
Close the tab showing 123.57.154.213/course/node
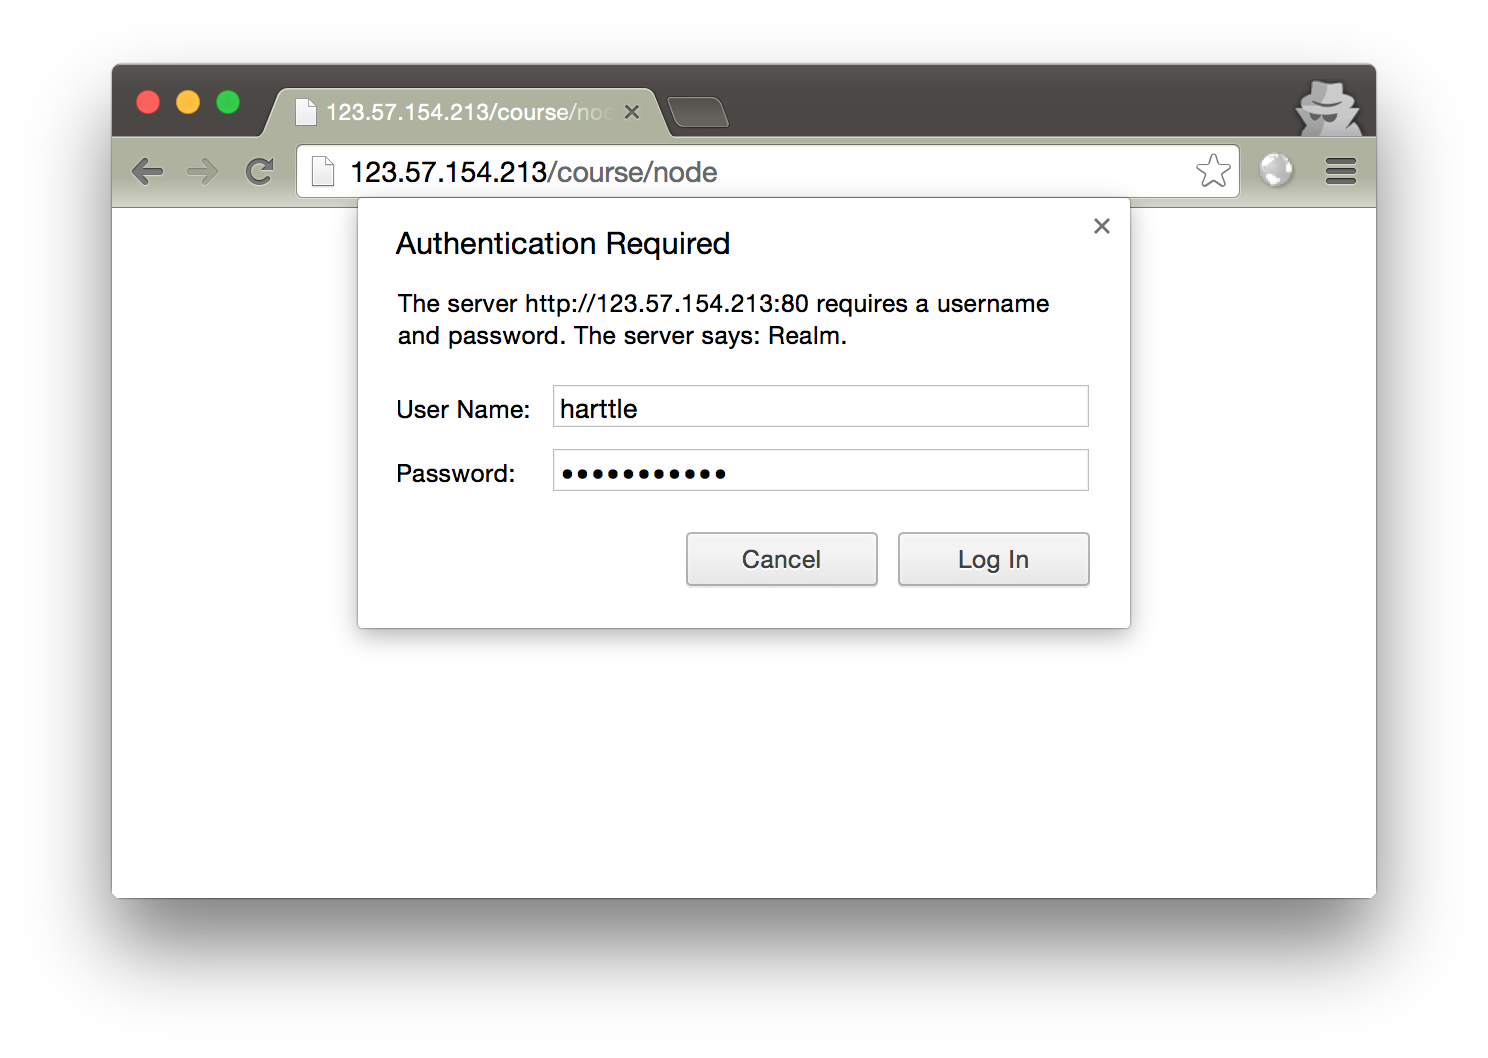point(632,112)
